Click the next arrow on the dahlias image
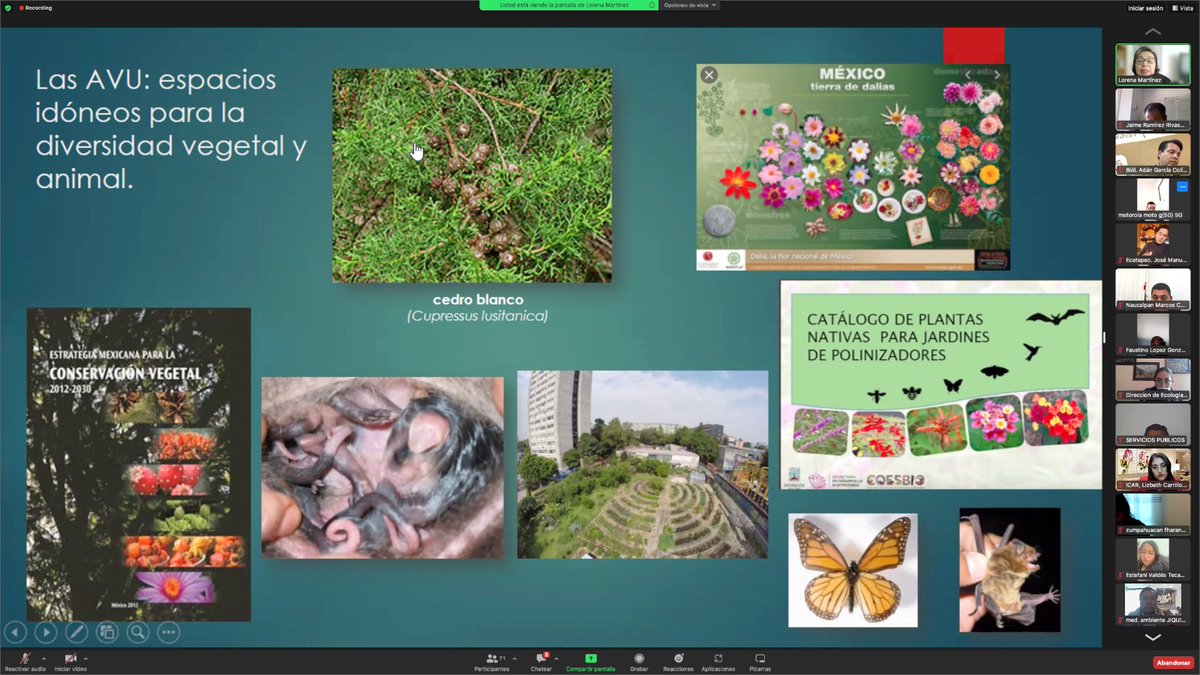Viewport: 1200px width, 675px height. click(997, 75)
